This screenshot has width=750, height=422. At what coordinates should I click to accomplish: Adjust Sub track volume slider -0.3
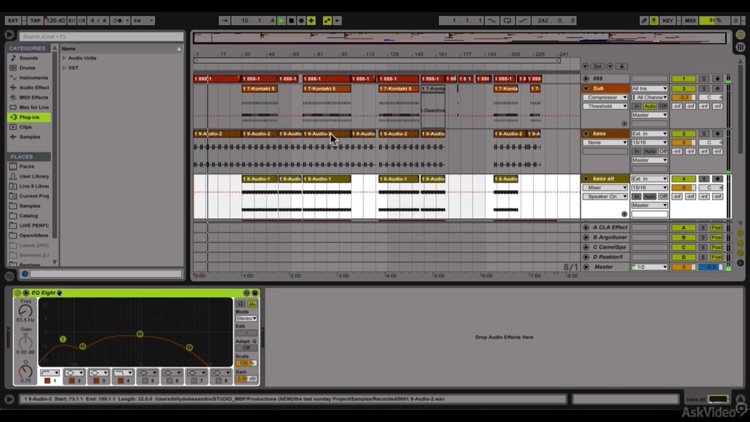pos(684,97)
